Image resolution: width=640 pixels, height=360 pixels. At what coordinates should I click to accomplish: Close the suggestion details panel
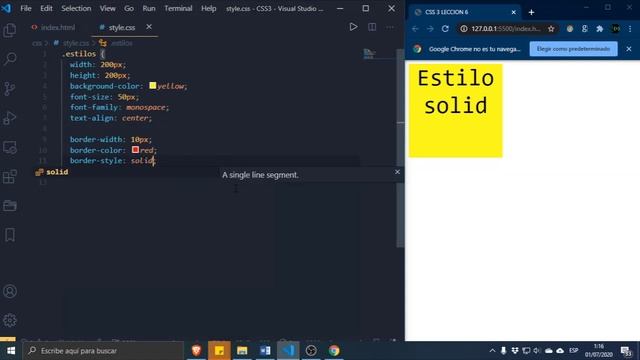[x=397, y=172]
